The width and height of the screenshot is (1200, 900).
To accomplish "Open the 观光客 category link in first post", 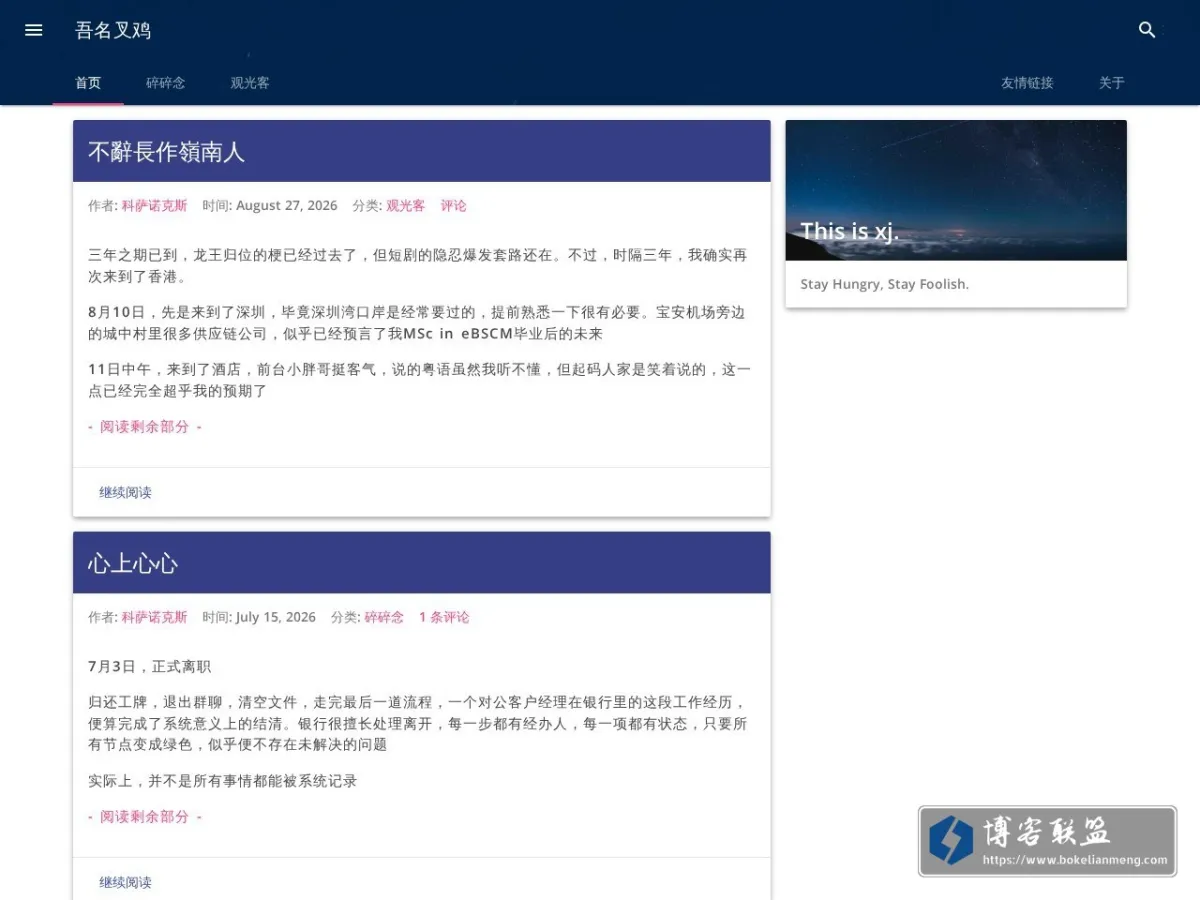I will pyautogui.click(x=406, y=206).
